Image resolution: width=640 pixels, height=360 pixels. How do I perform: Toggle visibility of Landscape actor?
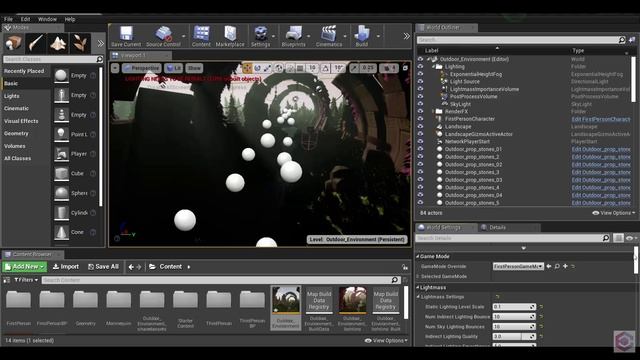tap(420, 127)
